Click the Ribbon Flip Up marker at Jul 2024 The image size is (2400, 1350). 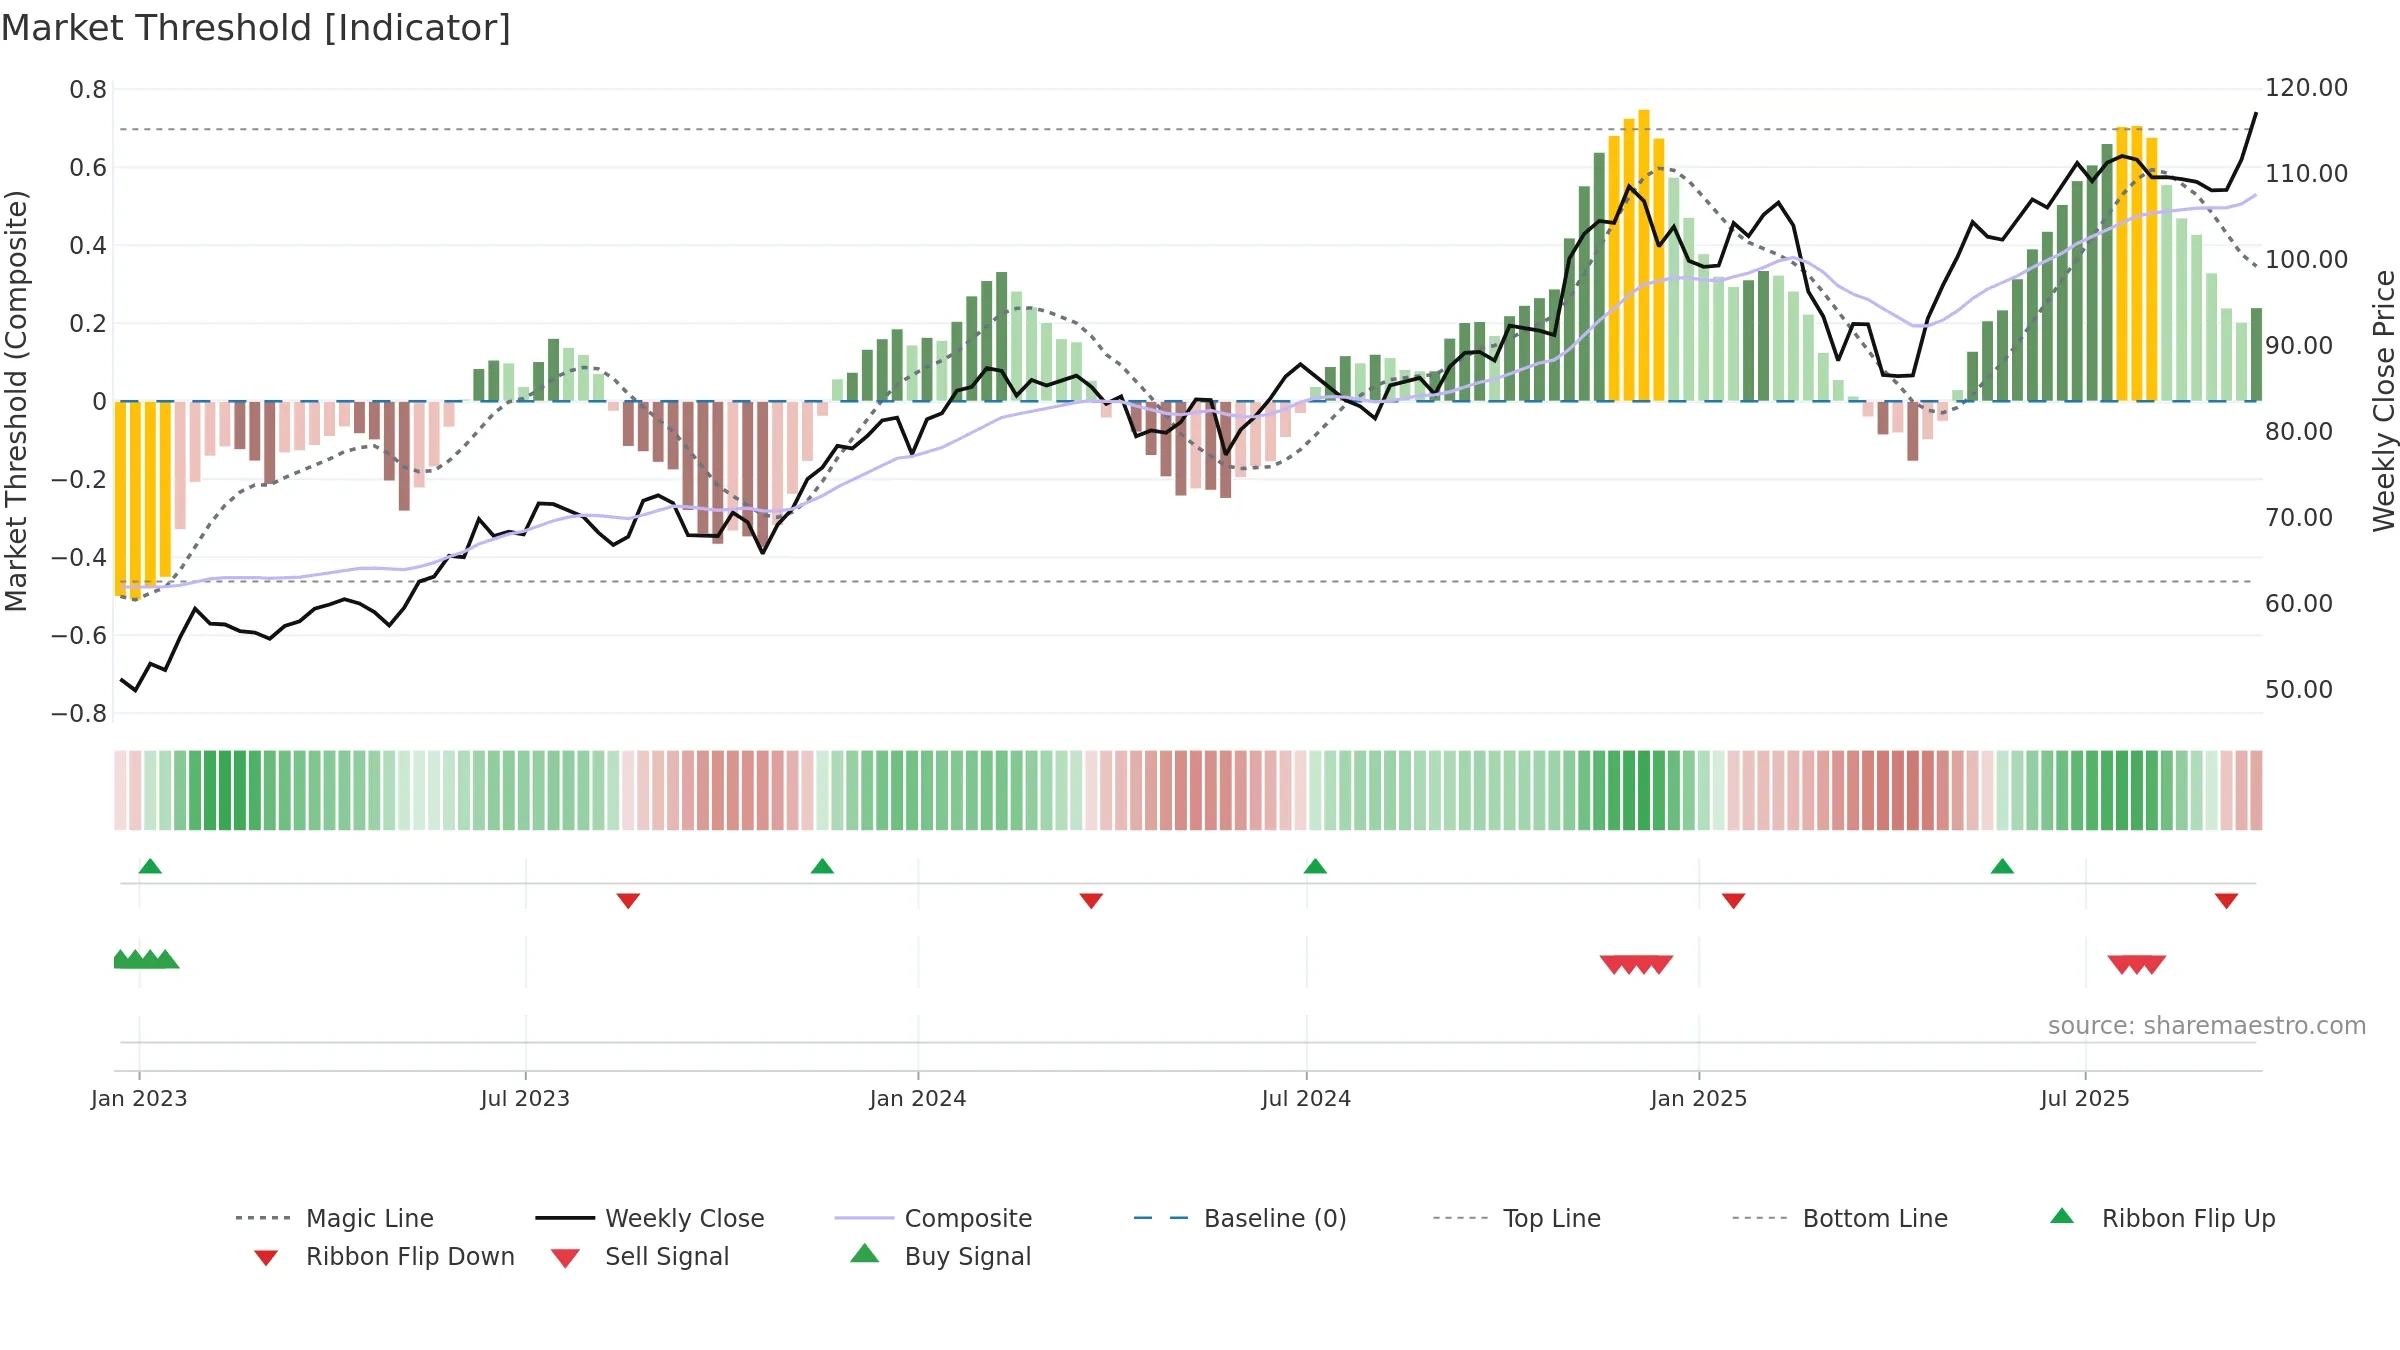[1315, 866]
